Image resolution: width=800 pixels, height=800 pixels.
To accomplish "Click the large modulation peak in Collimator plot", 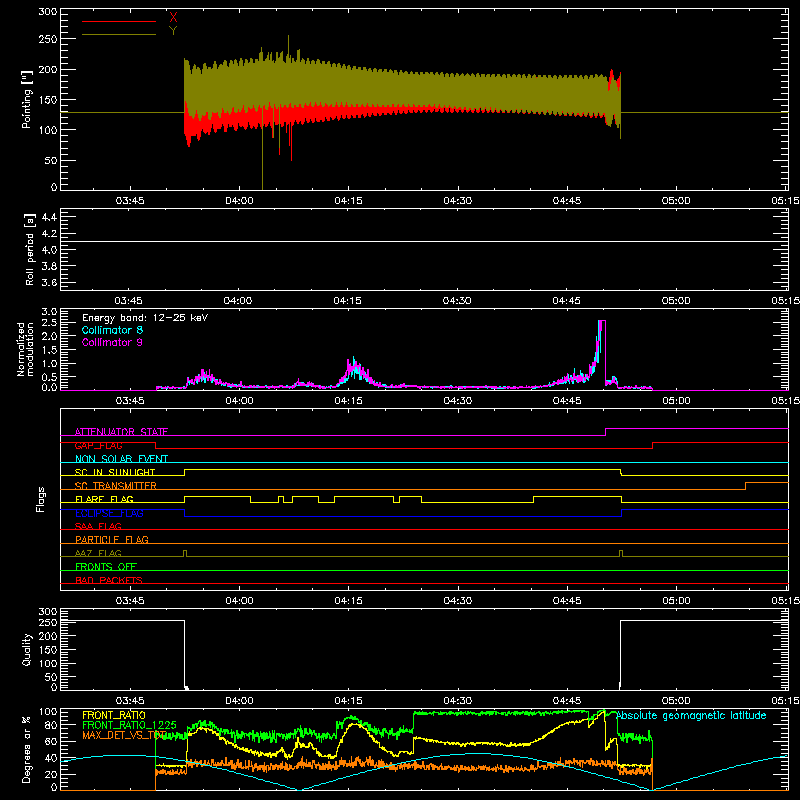I will coord(602,352).
